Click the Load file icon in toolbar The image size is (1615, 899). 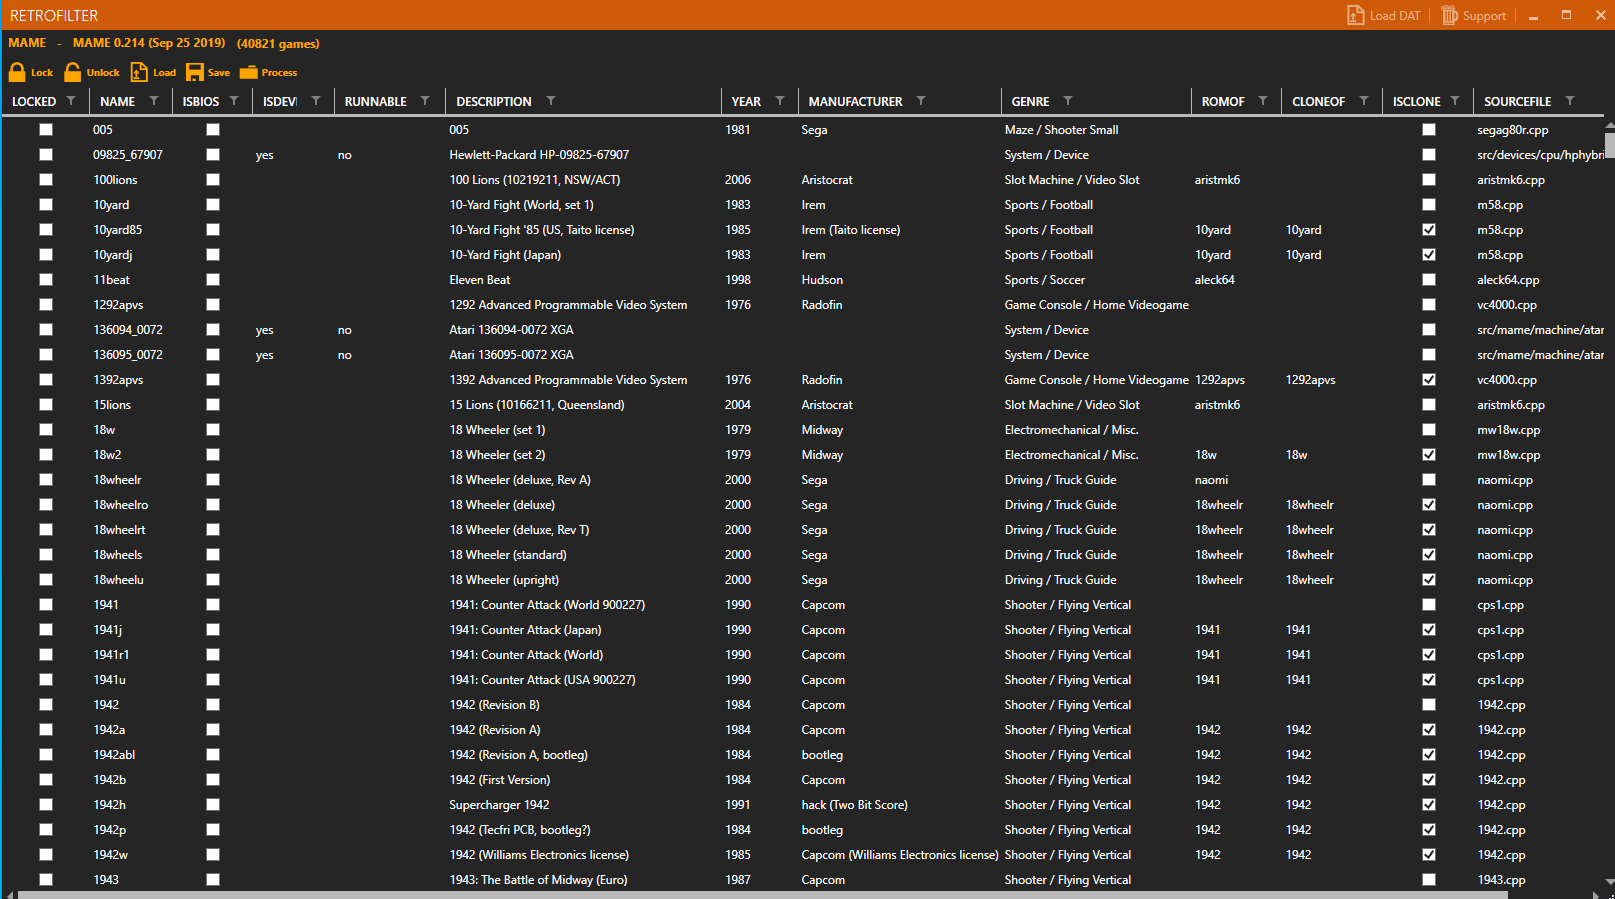pos(139,72)
